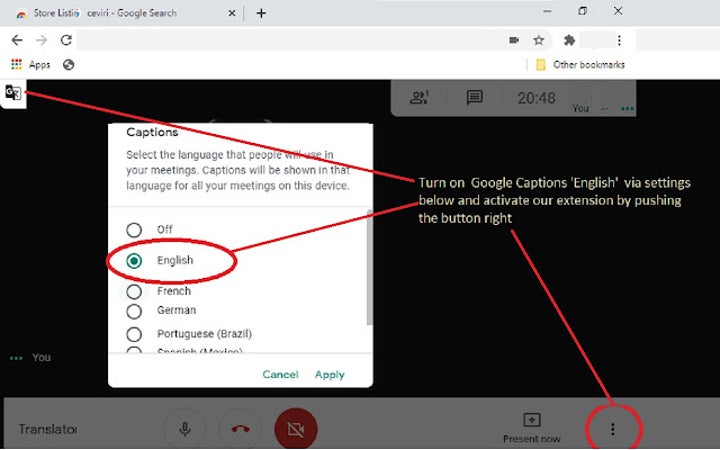The width and height of the screenshot is (720, 450).
Task: Select Portuguese (Brazil) captions radio option
Action: pyautogui.click(x=134, y=333)
